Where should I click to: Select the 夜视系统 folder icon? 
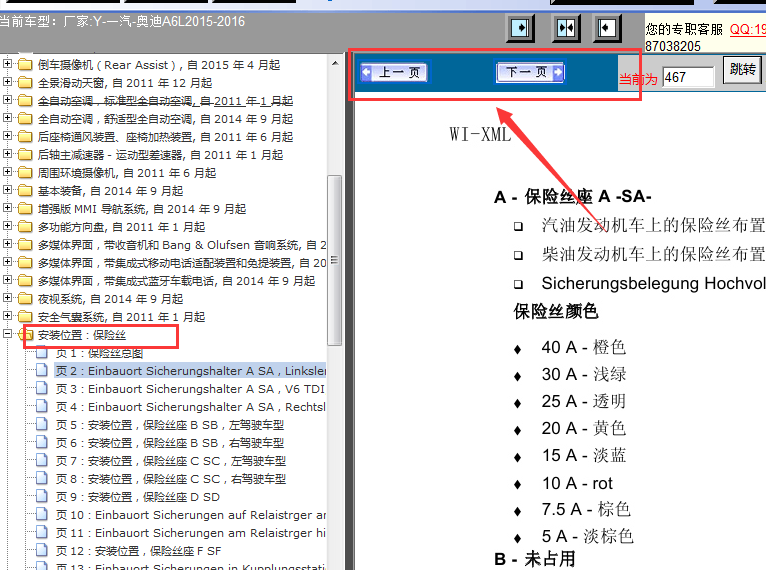[x=25, y=298]
